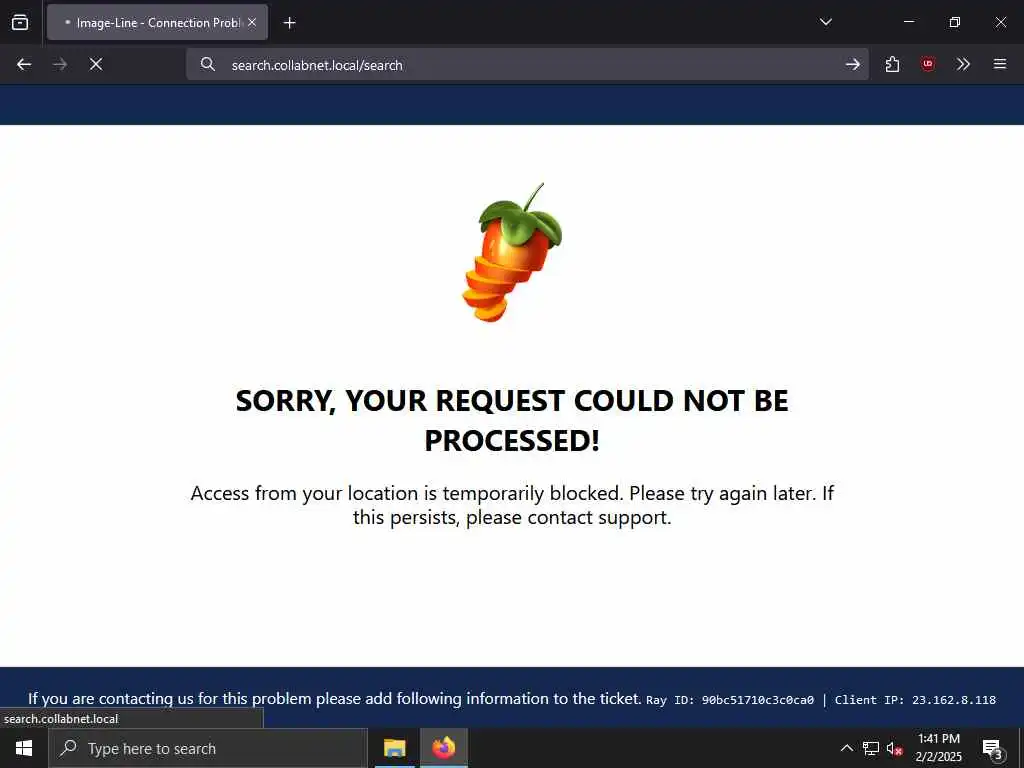Open a new tab with plus button
This screenshot has width=1024, height=768.
tap(289, 23)
